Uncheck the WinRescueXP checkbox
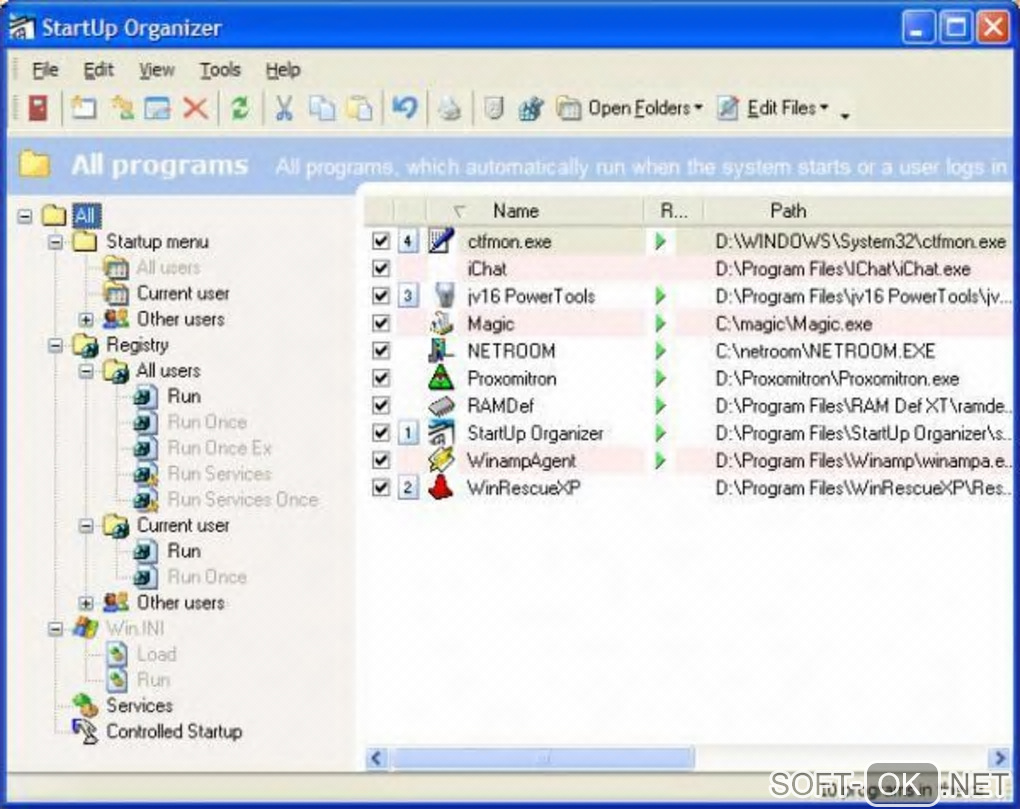This screenshot has width=1020, height=809. 381,487
